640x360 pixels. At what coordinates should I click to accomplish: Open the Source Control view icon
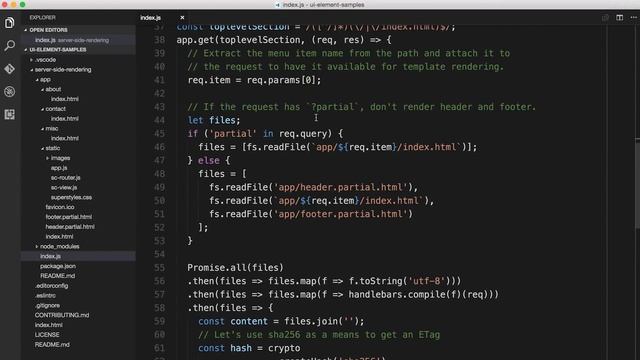point(9,69)
